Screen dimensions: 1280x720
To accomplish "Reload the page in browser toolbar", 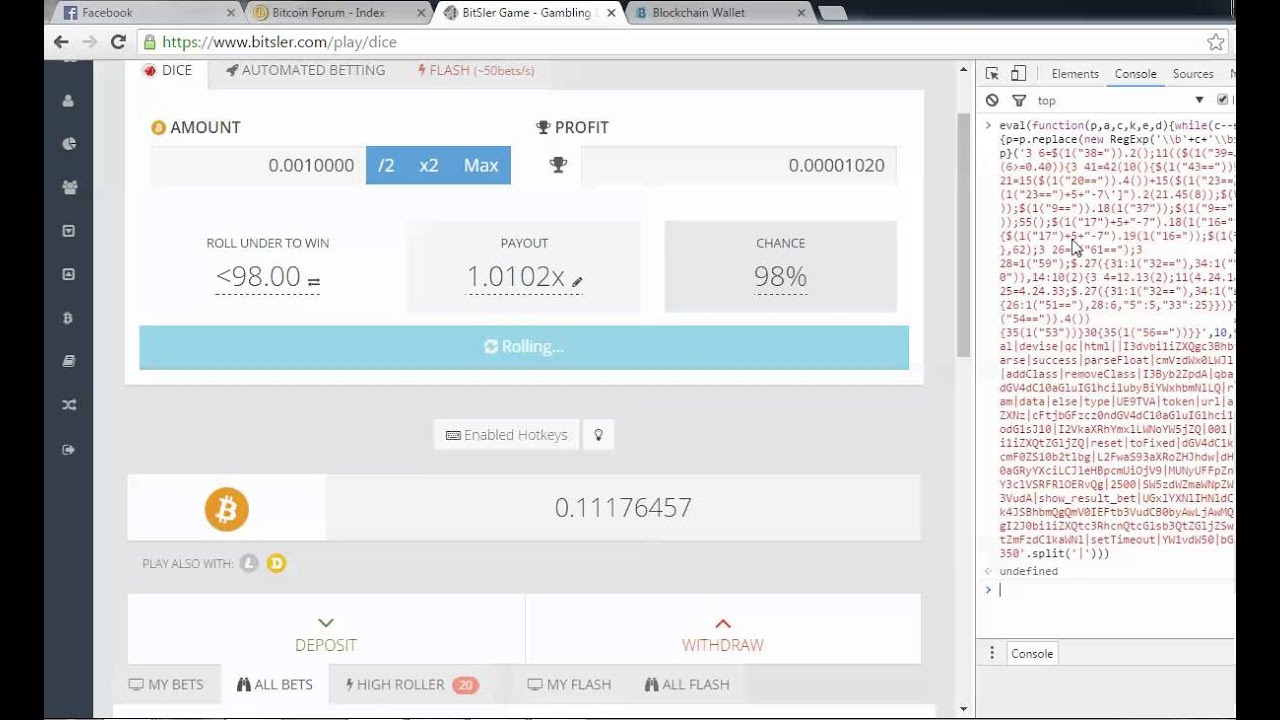I will coord(118,42).
